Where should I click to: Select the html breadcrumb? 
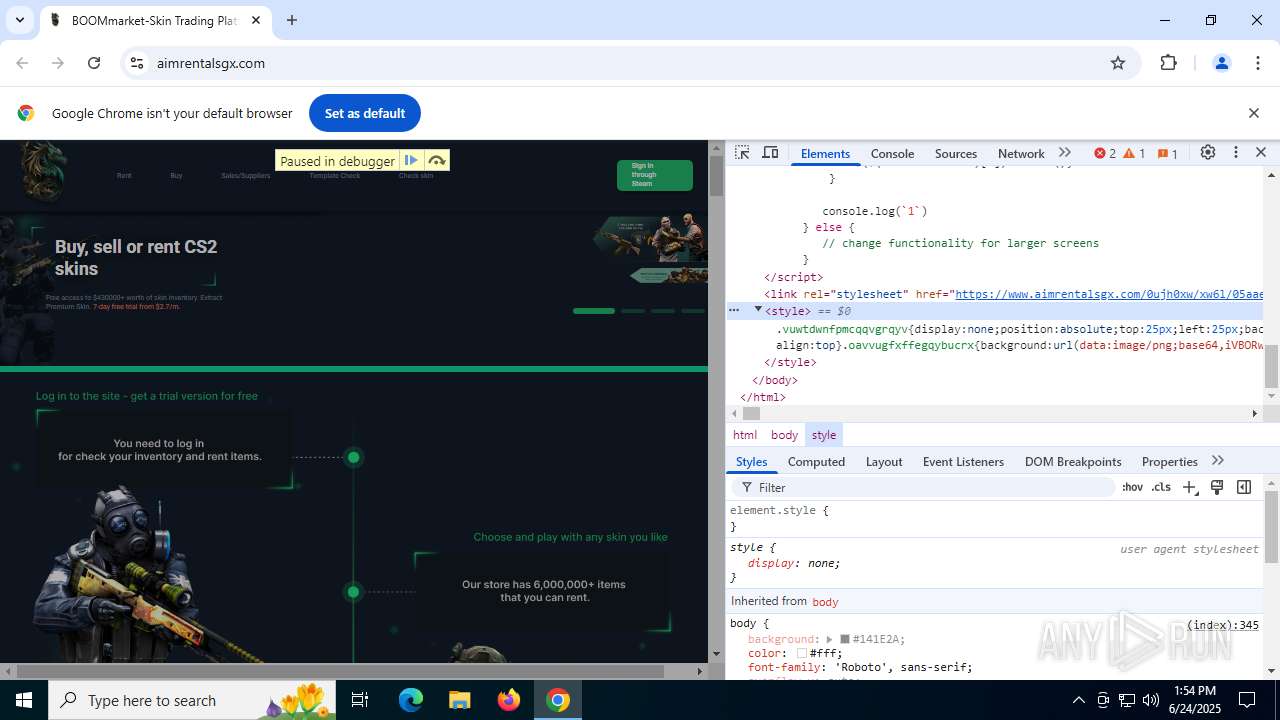(745, 435)
